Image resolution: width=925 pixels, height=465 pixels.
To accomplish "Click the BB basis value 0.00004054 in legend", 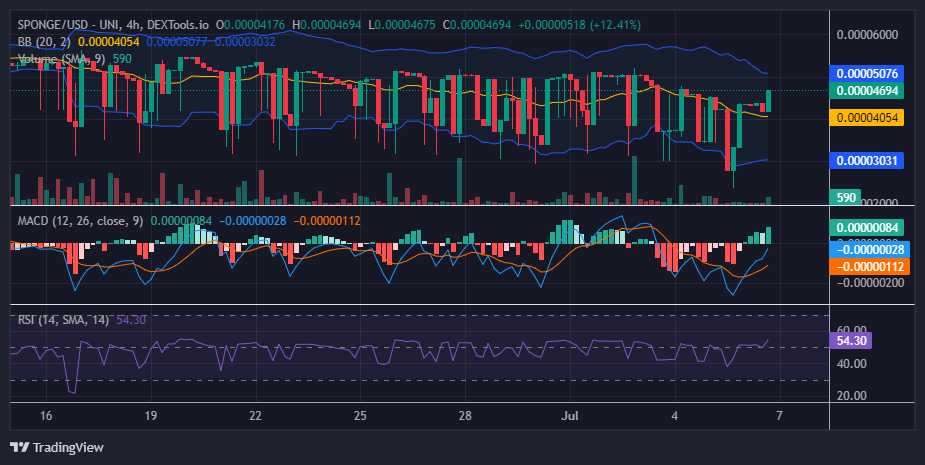I will pos(109,42).
